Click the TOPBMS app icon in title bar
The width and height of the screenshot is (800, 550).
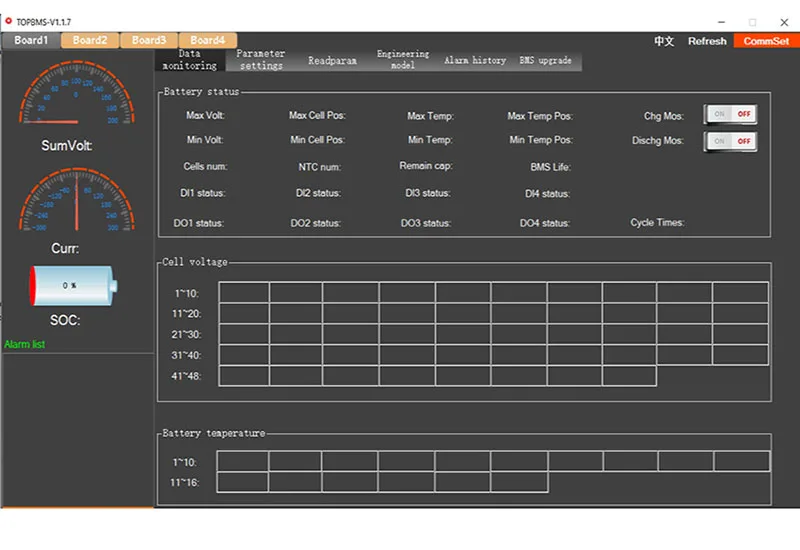pos(8,21)
